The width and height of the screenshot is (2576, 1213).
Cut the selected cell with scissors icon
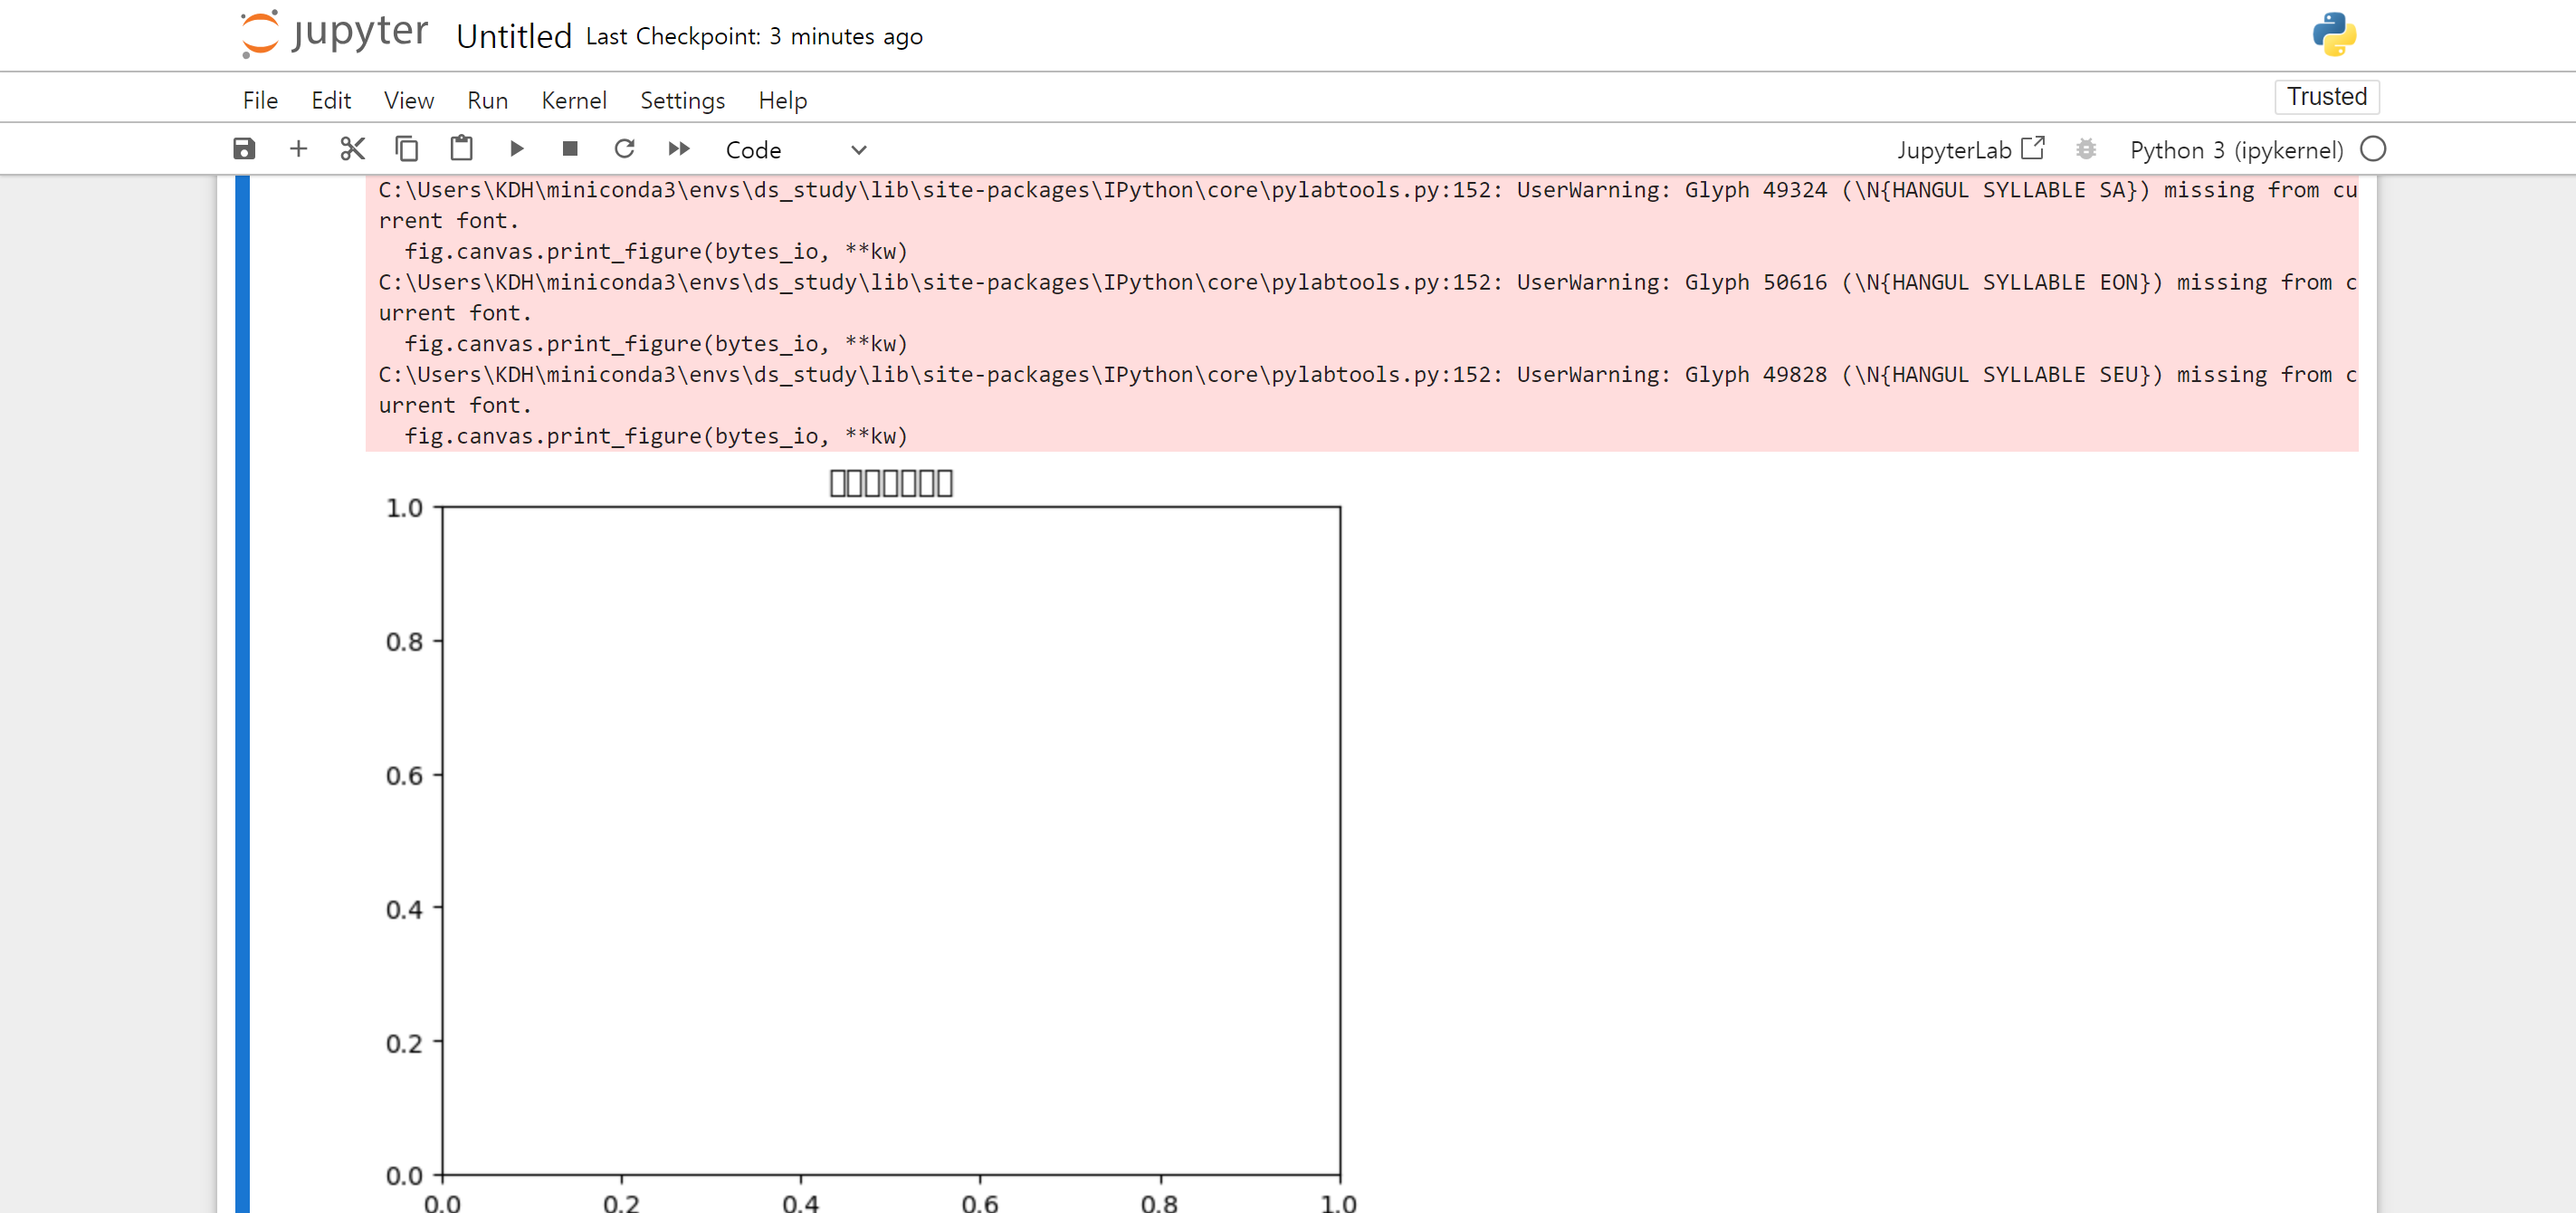click(x=352, y=149)
